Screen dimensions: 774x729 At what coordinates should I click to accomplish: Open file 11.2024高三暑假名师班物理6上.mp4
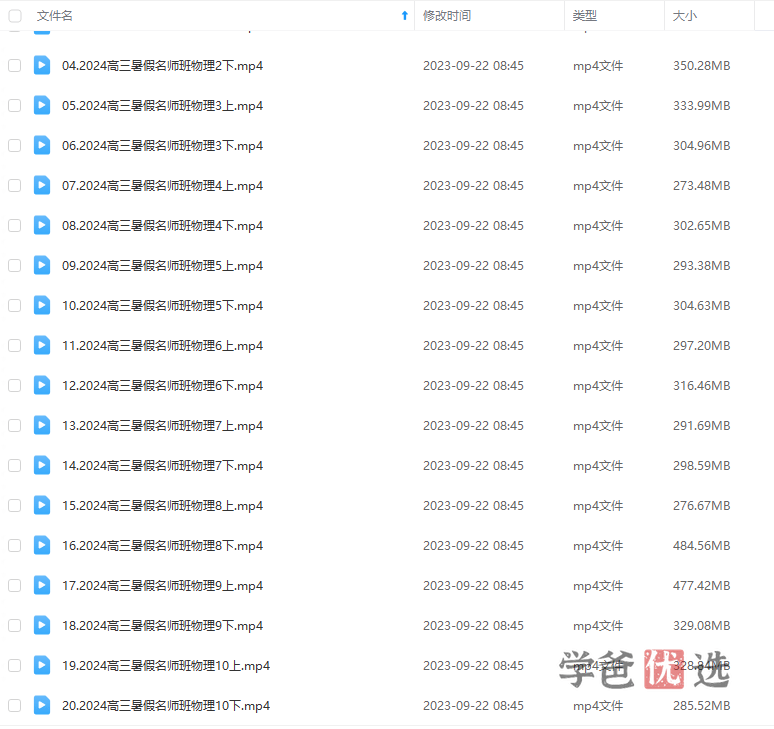[x=162, y=345]
